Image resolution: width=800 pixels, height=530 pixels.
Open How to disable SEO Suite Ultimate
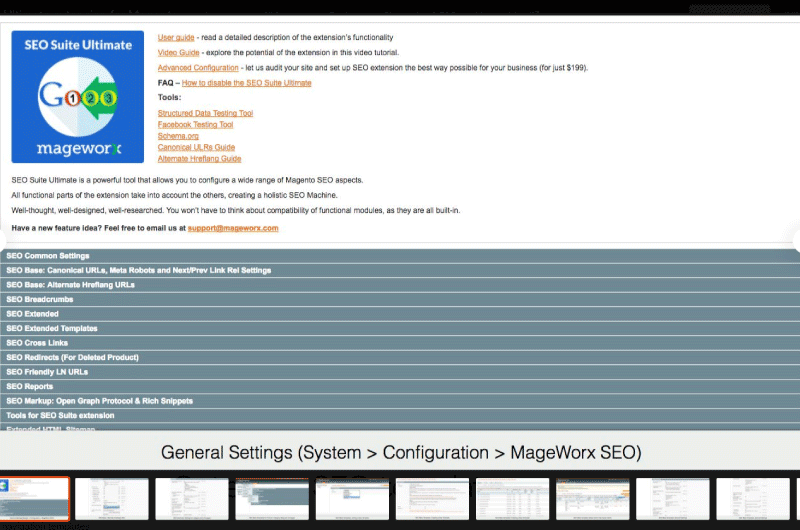pyautogui.click(x=246, y=83)
